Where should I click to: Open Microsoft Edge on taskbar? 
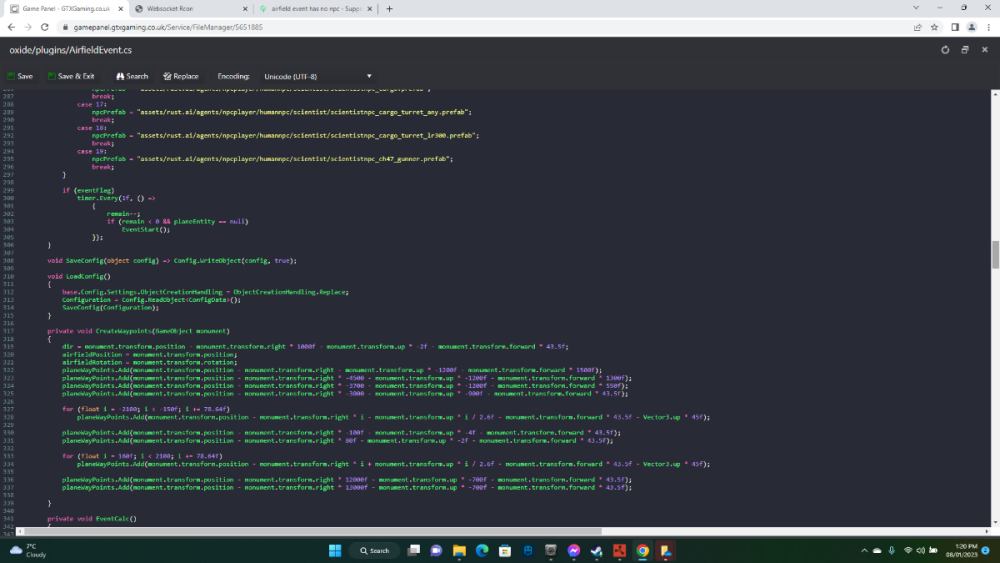(482, 550)
